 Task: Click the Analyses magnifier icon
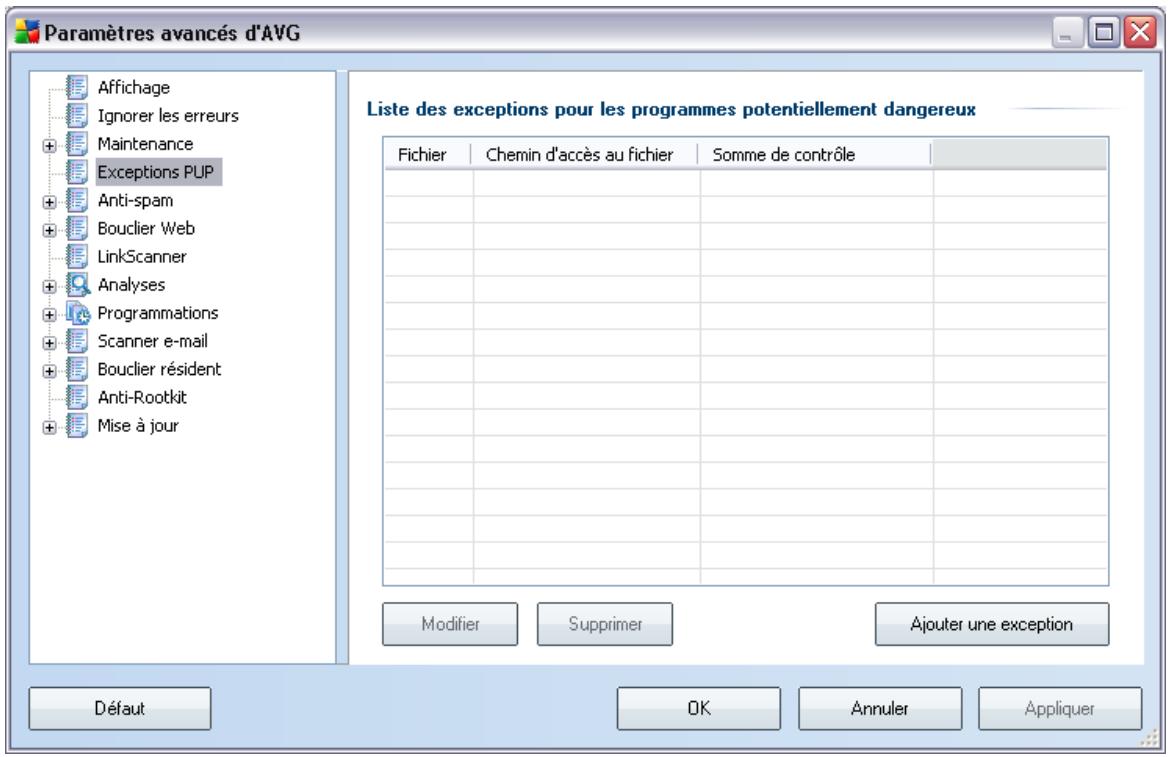[78, 285]
